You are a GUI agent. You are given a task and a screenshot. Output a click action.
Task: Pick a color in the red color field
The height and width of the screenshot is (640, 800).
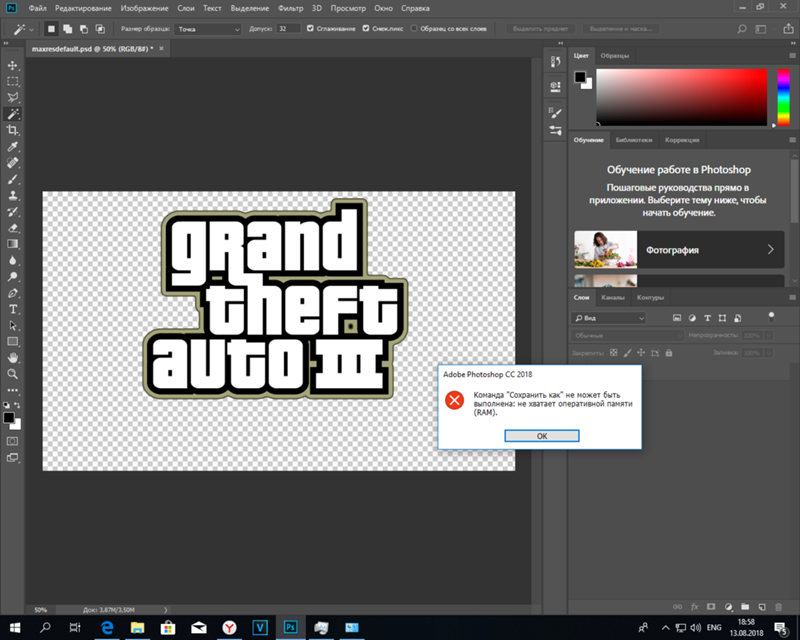coord(682,97)
